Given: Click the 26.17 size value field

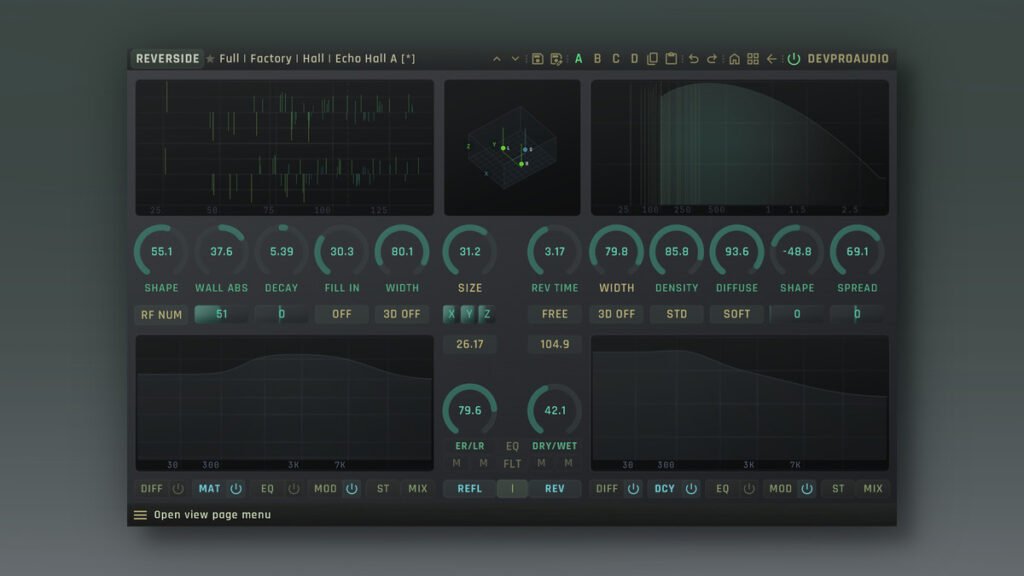Looking at the screenshot, I should click(470, 344).
